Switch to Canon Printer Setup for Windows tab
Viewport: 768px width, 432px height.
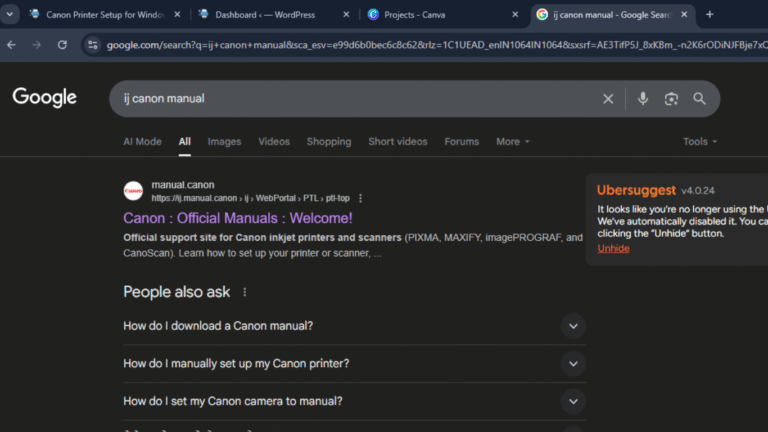point(105,15)
